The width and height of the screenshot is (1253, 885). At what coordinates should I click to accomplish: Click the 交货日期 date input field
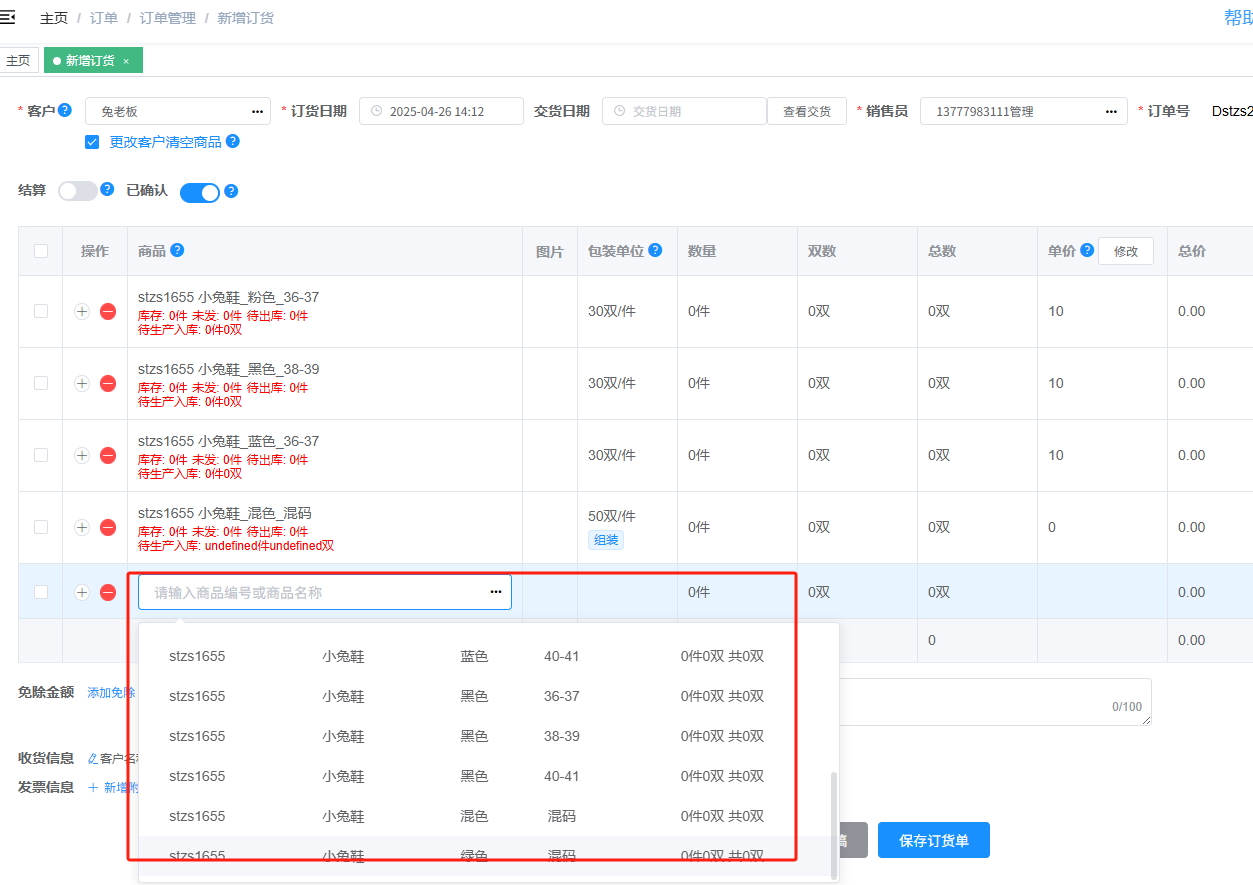click(x=684, y=111)
